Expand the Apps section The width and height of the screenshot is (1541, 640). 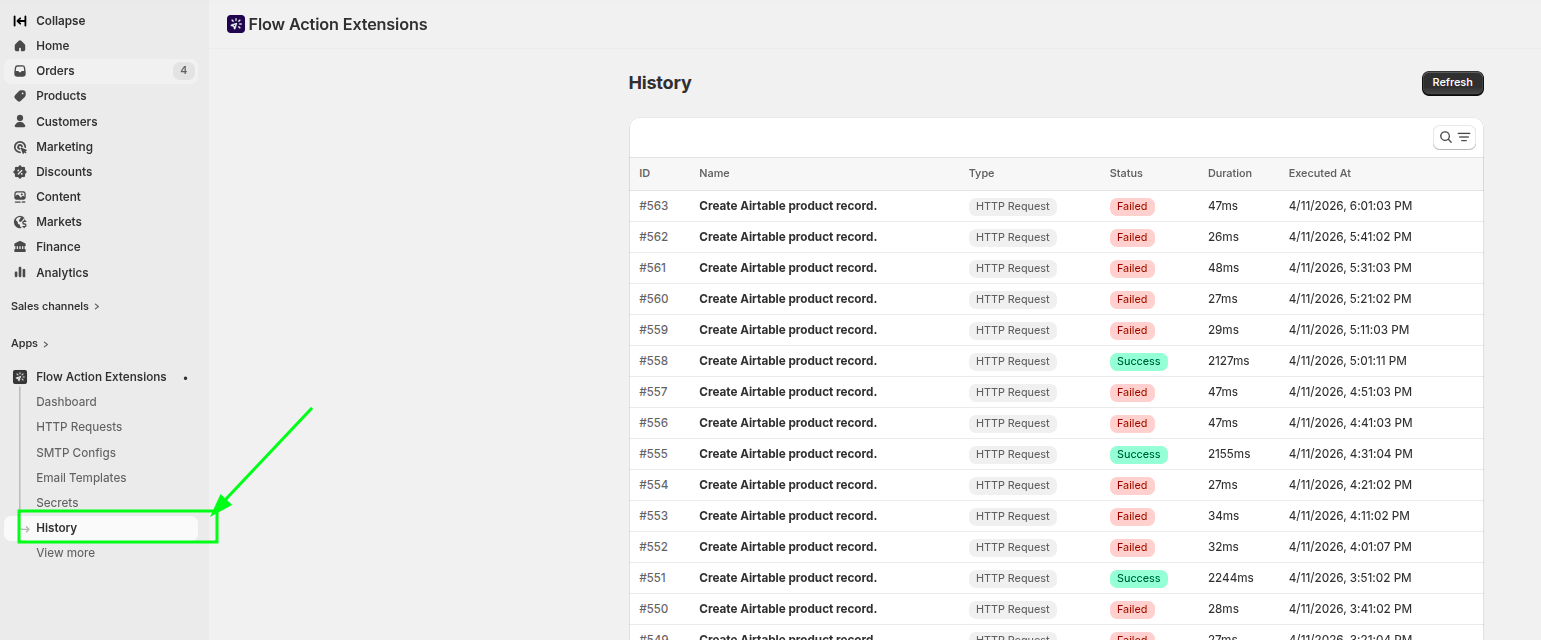pyautogui.click(x=30, y=343)
